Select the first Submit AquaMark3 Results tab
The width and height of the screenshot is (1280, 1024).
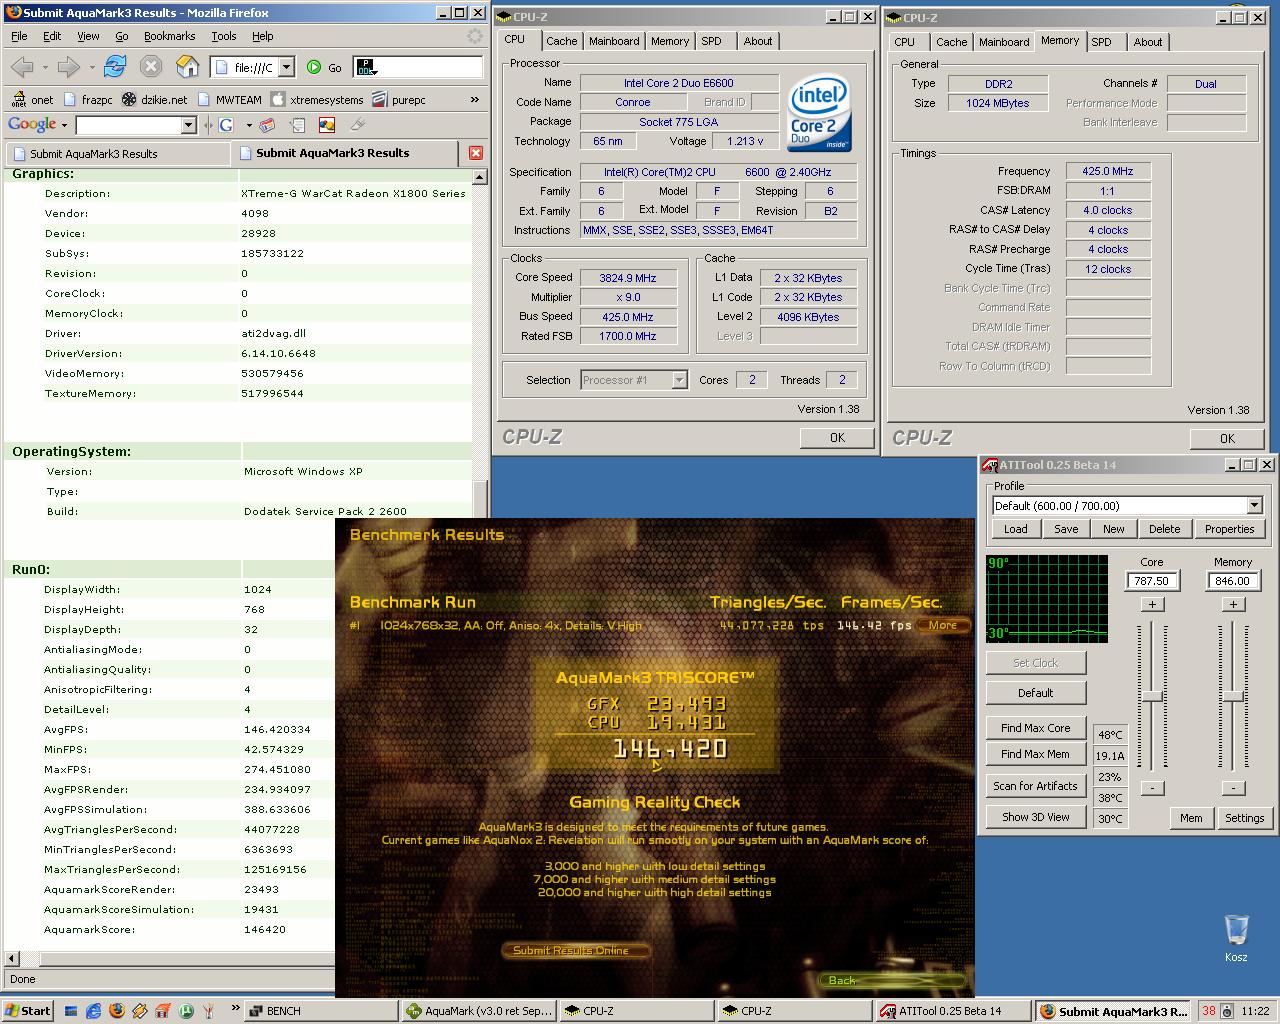[x=118, y=154]
